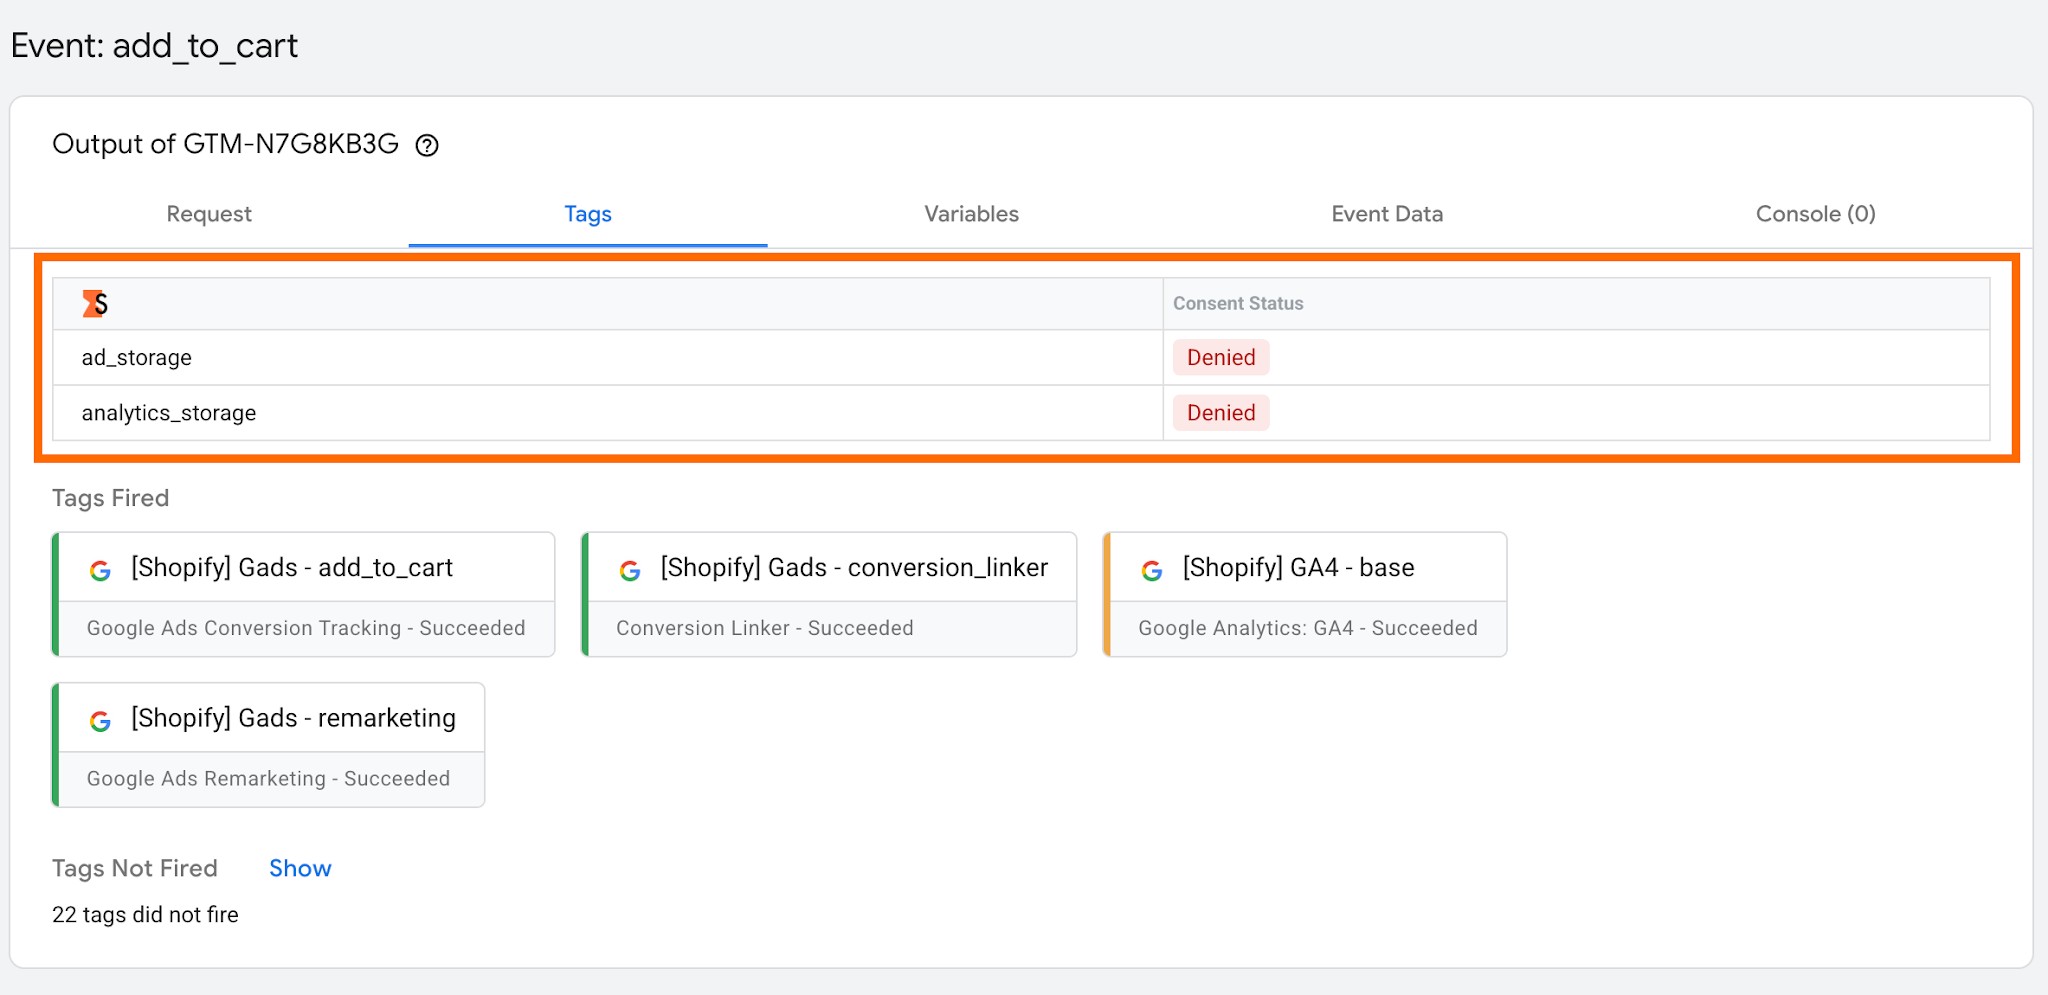Click the 'Output of GTM-N7G8KB3G' heading
Viewport: 2048px width, 995px height.
[225, 145]
